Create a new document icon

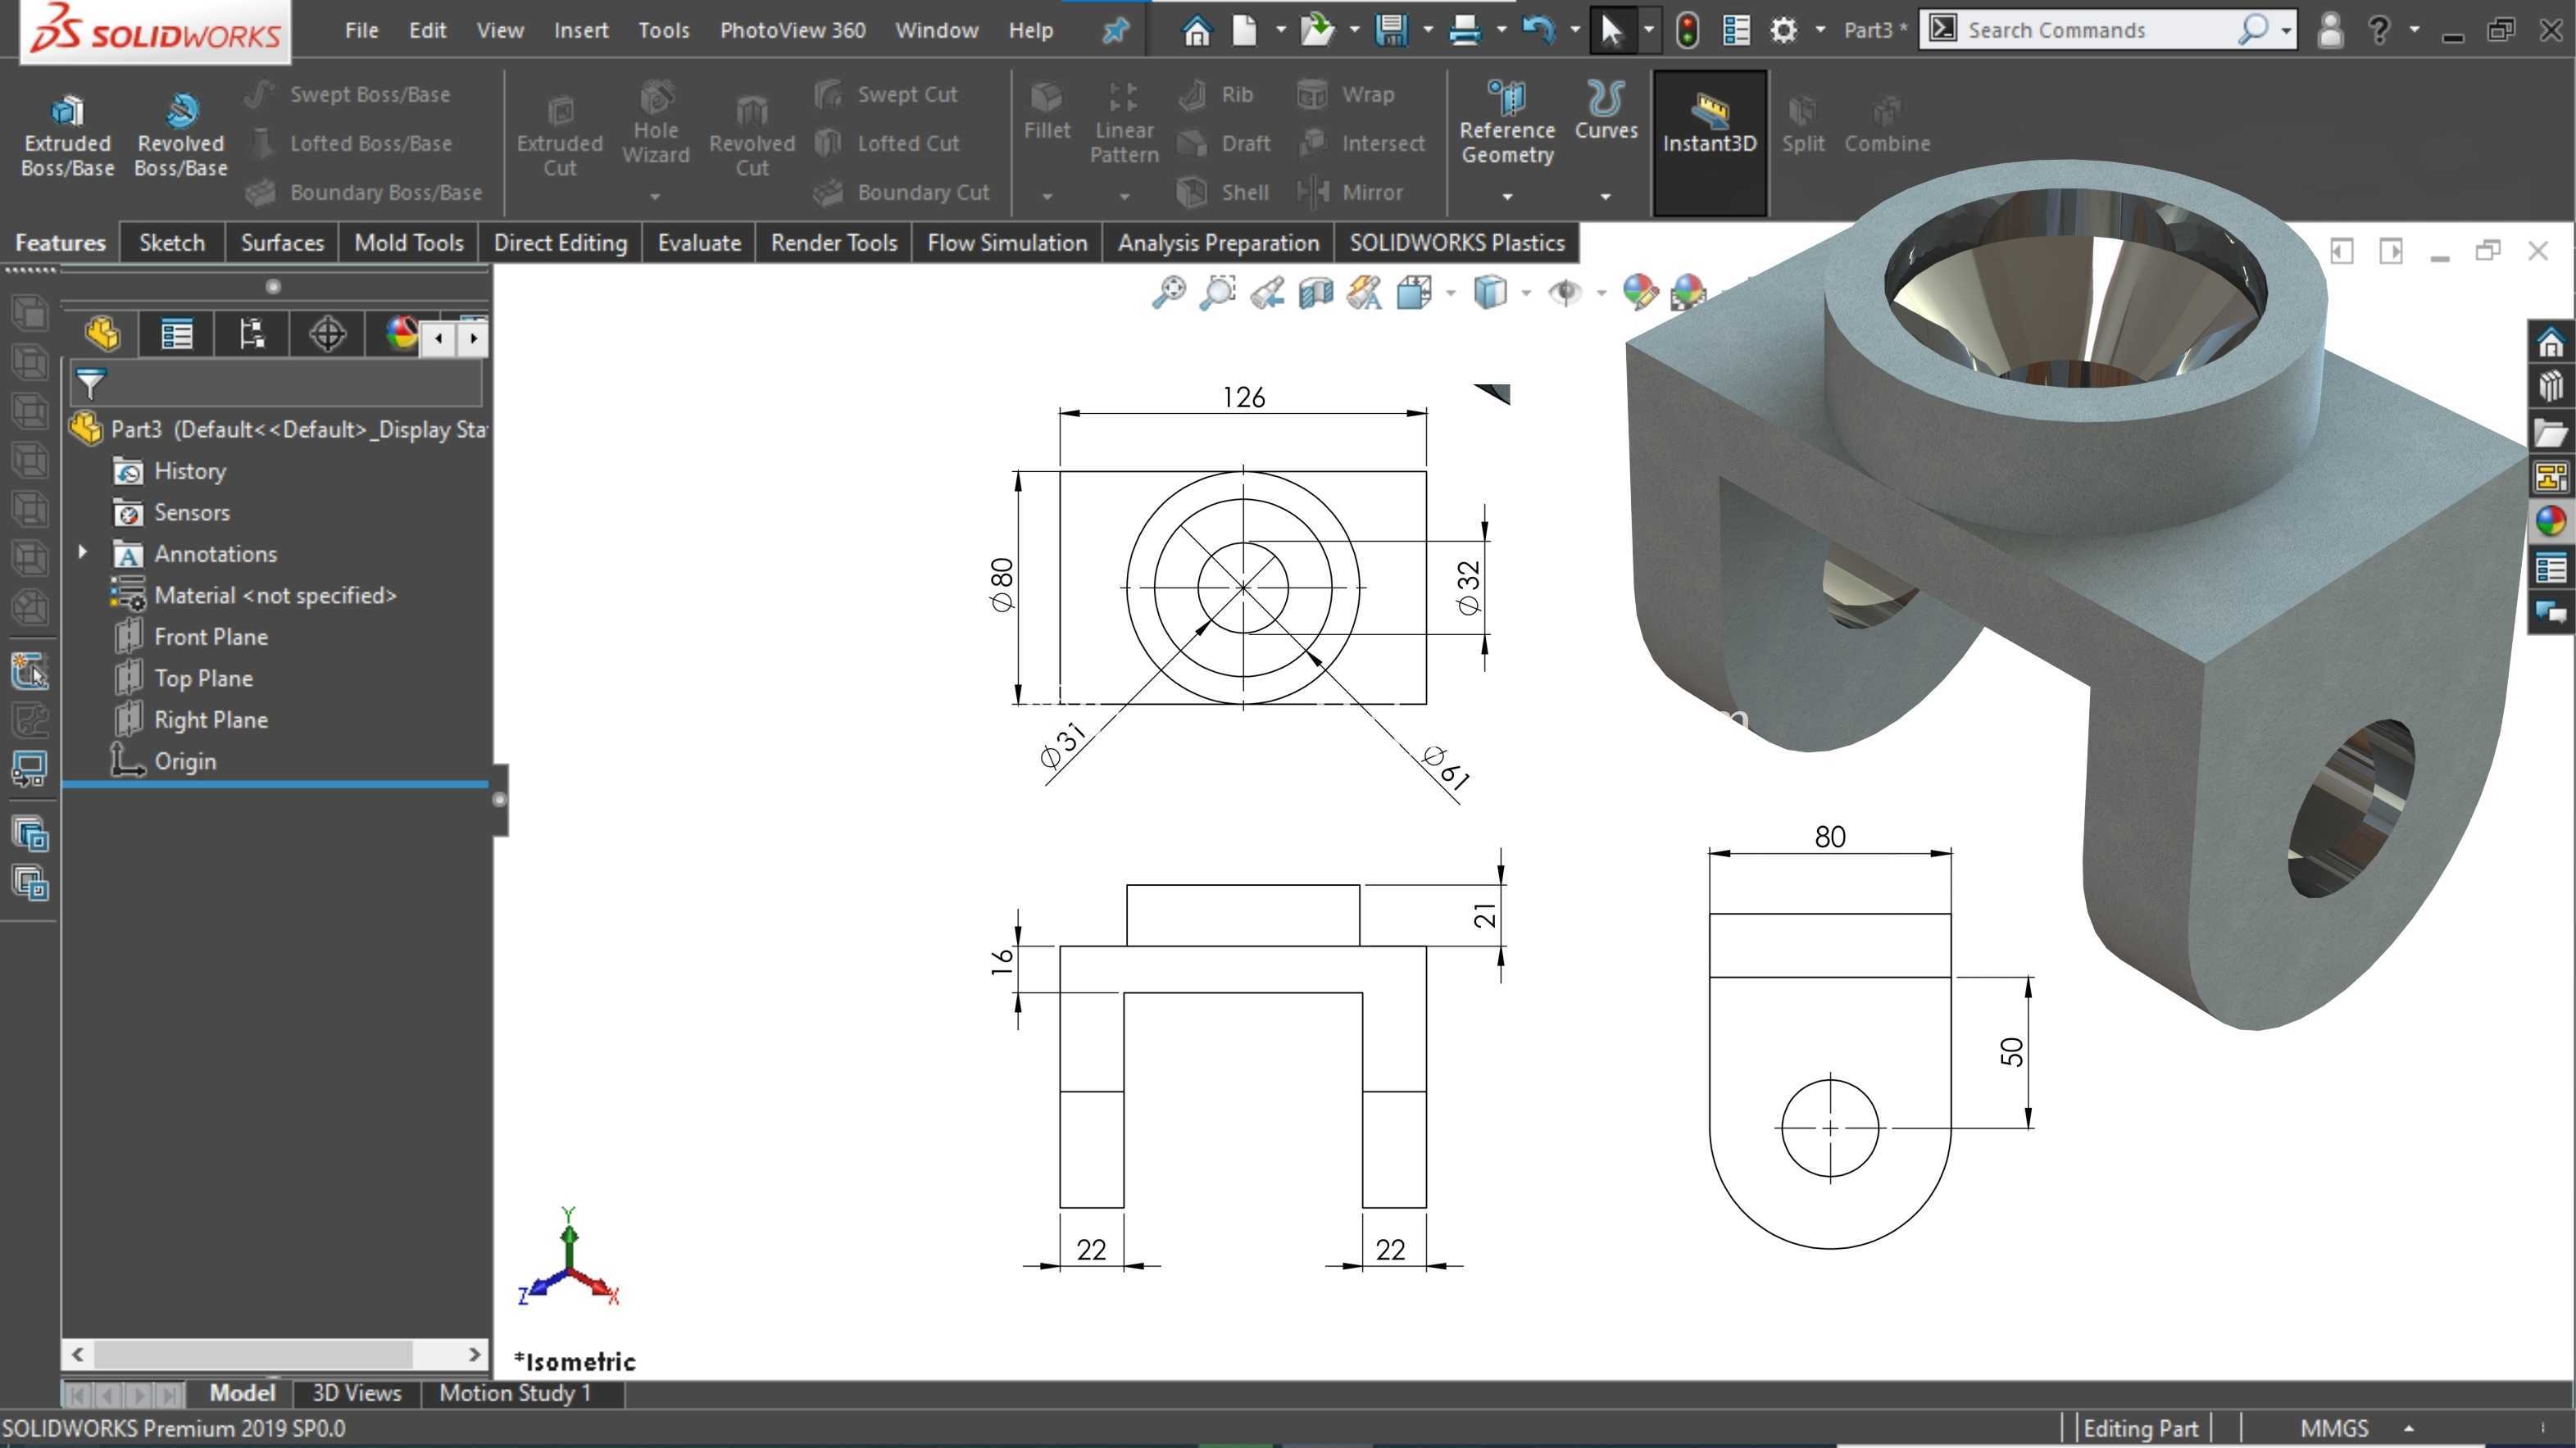pos(1244,30)
